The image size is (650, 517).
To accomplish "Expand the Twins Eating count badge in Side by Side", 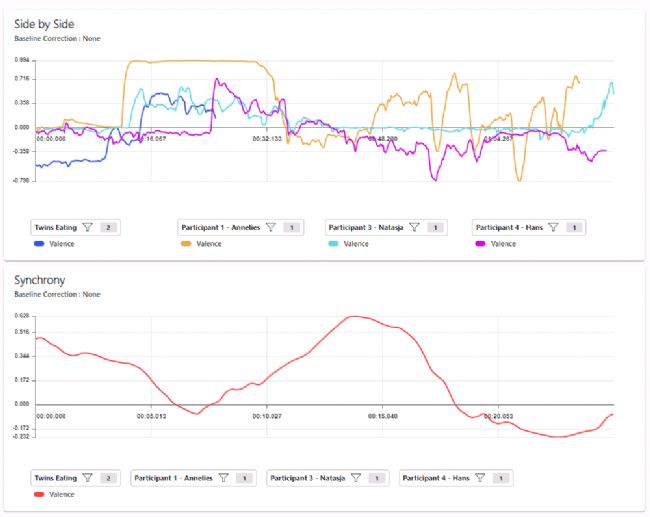I will pos(109,228).
